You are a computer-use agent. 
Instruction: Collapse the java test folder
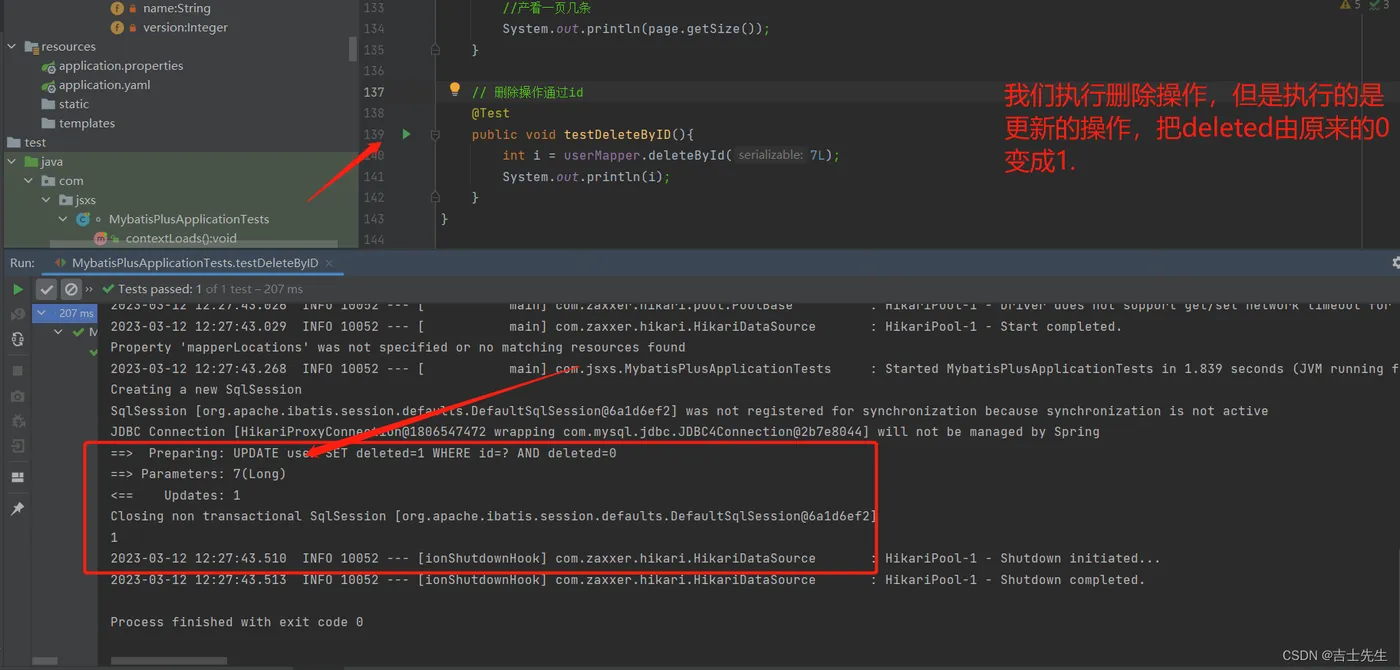[12, 162]
